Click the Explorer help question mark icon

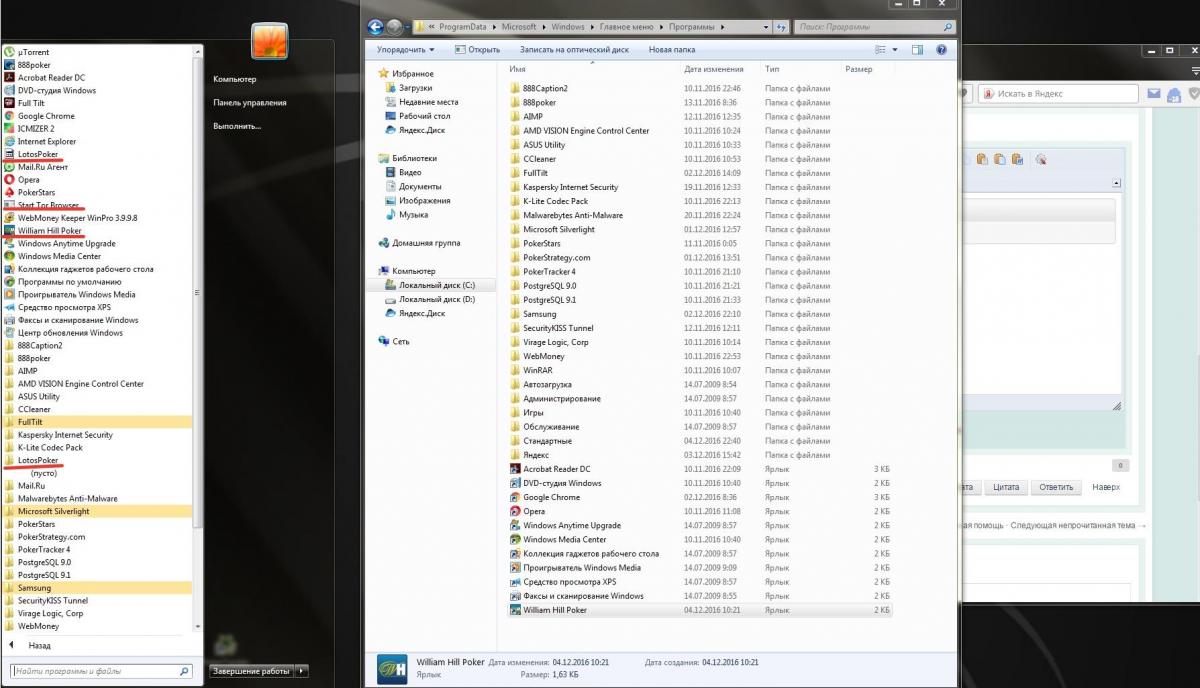click(941, 49)
